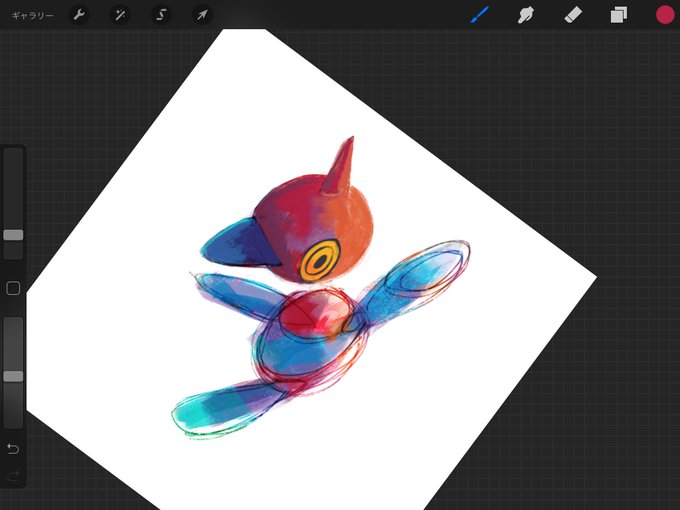Select the Smudge finger tool
The image size is (680, 510).
pos(525,15)
